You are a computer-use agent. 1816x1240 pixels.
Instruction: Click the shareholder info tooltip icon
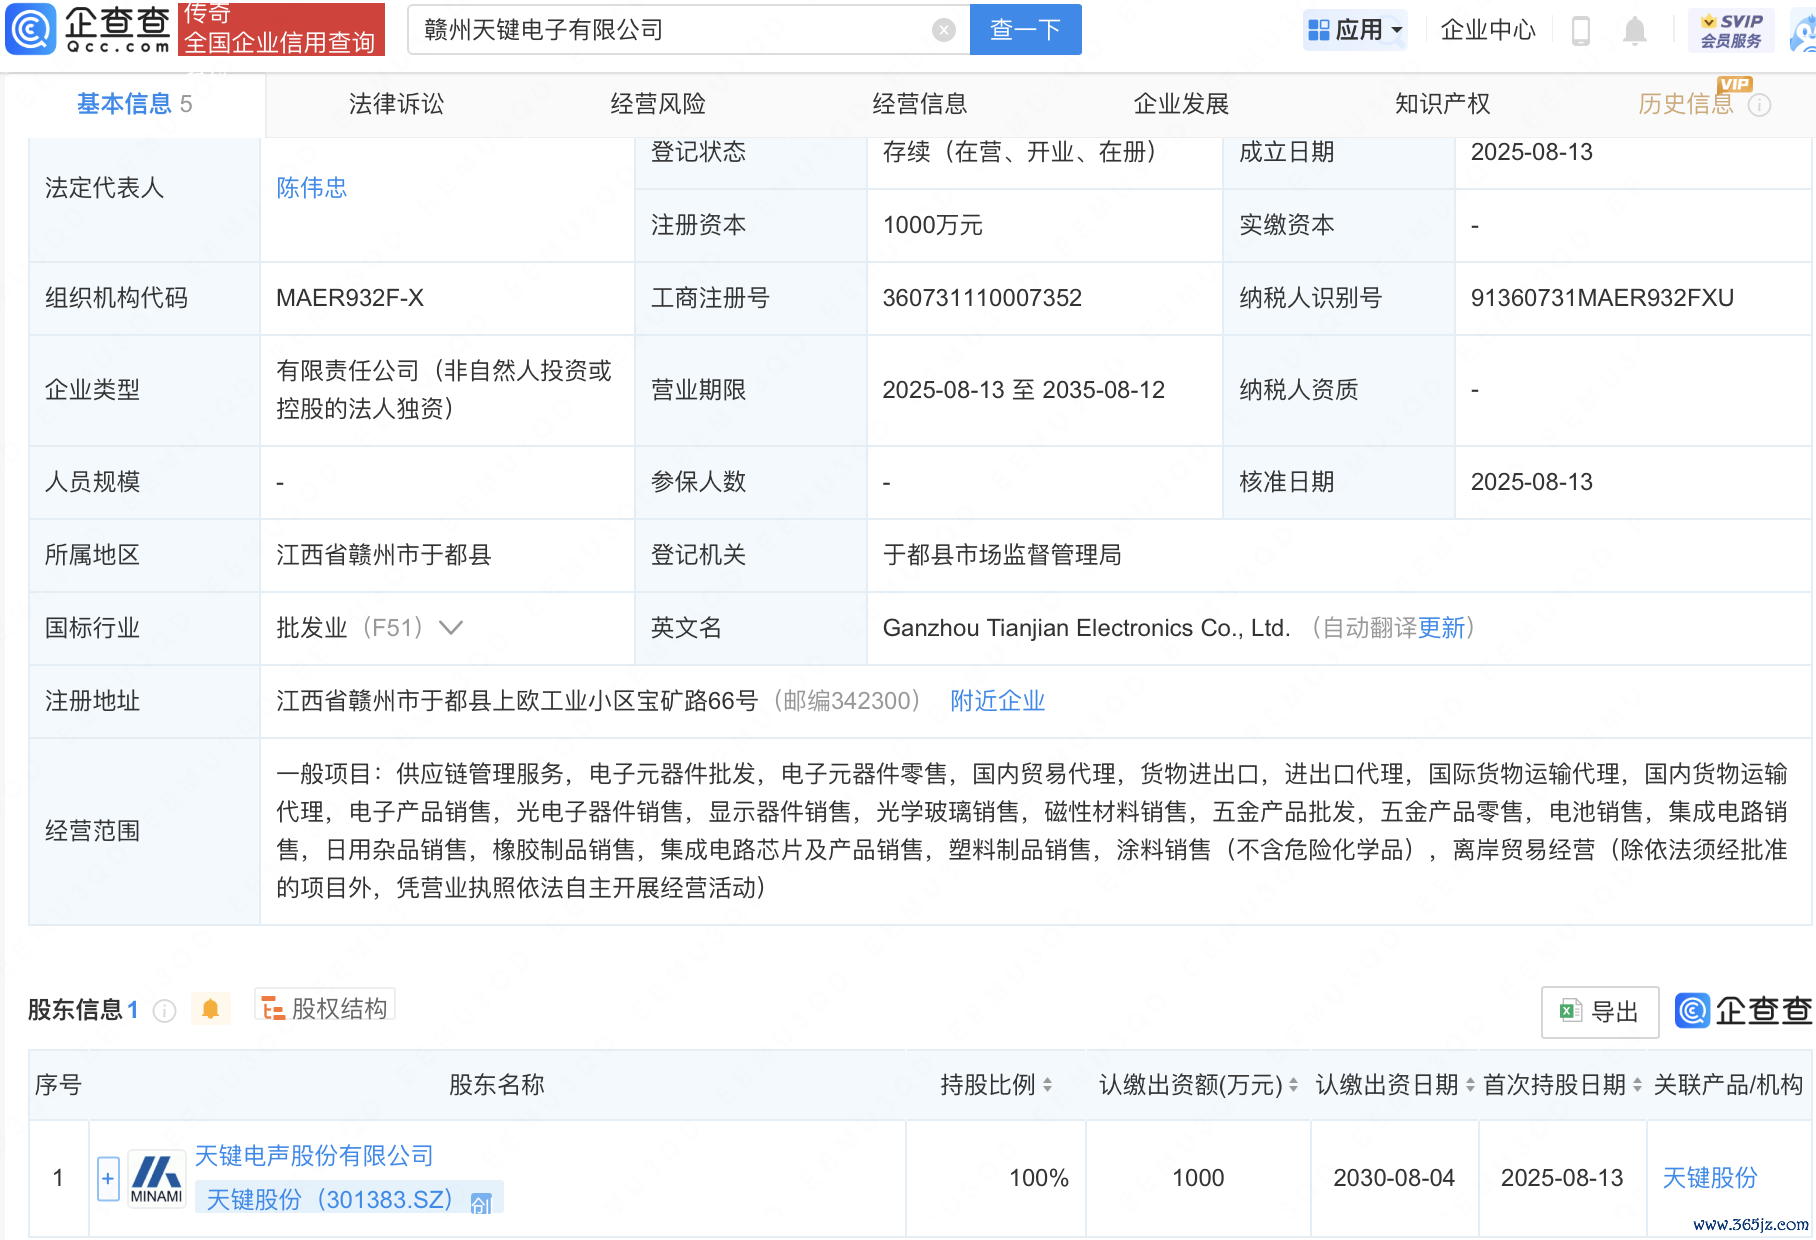pyautogui.click(x=164, y=1011)
